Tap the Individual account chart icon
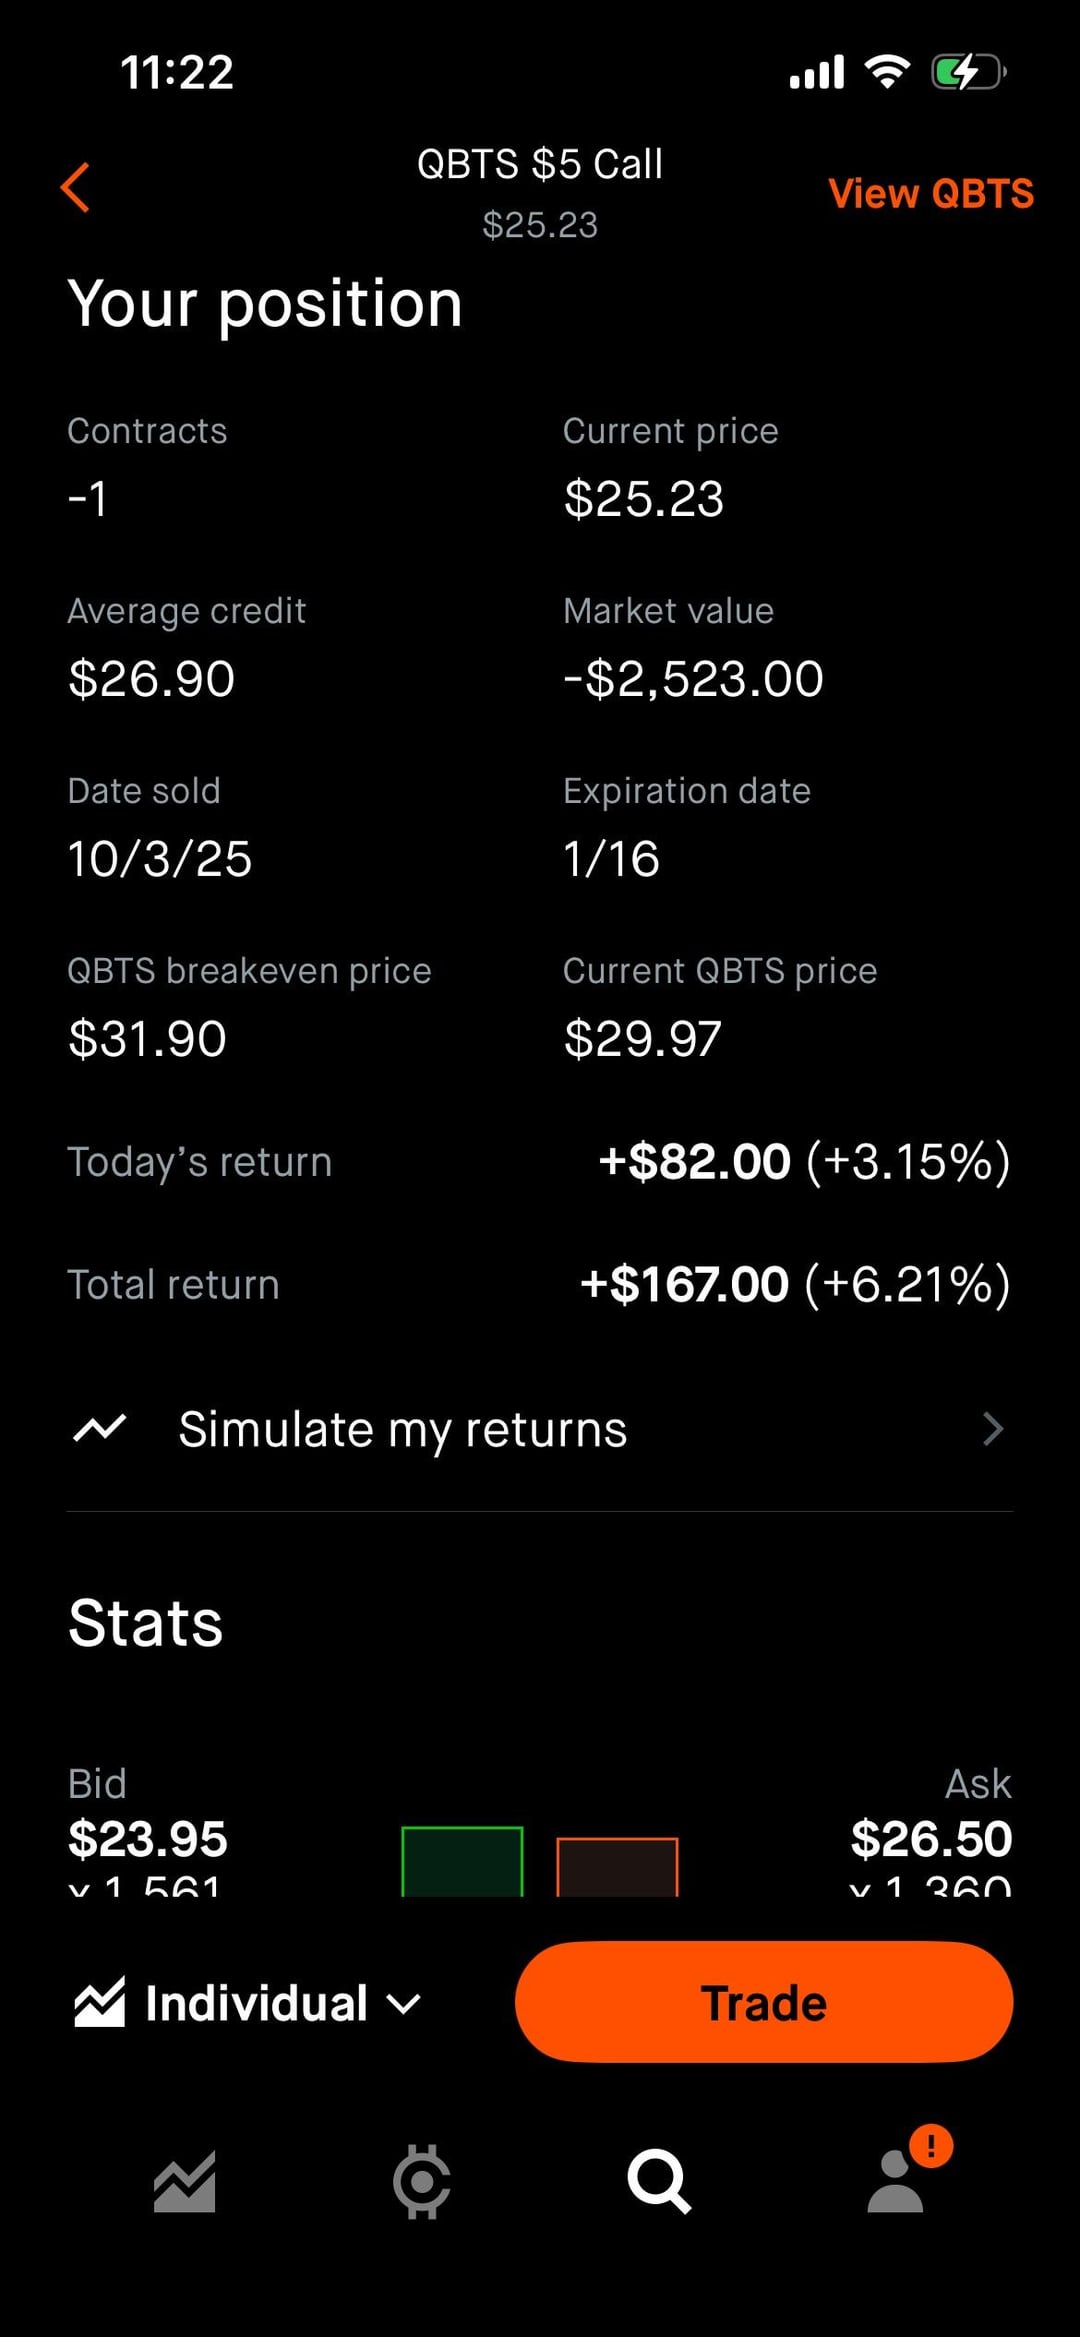Screen dimensions: 1080x2337 coord(100,2003)
